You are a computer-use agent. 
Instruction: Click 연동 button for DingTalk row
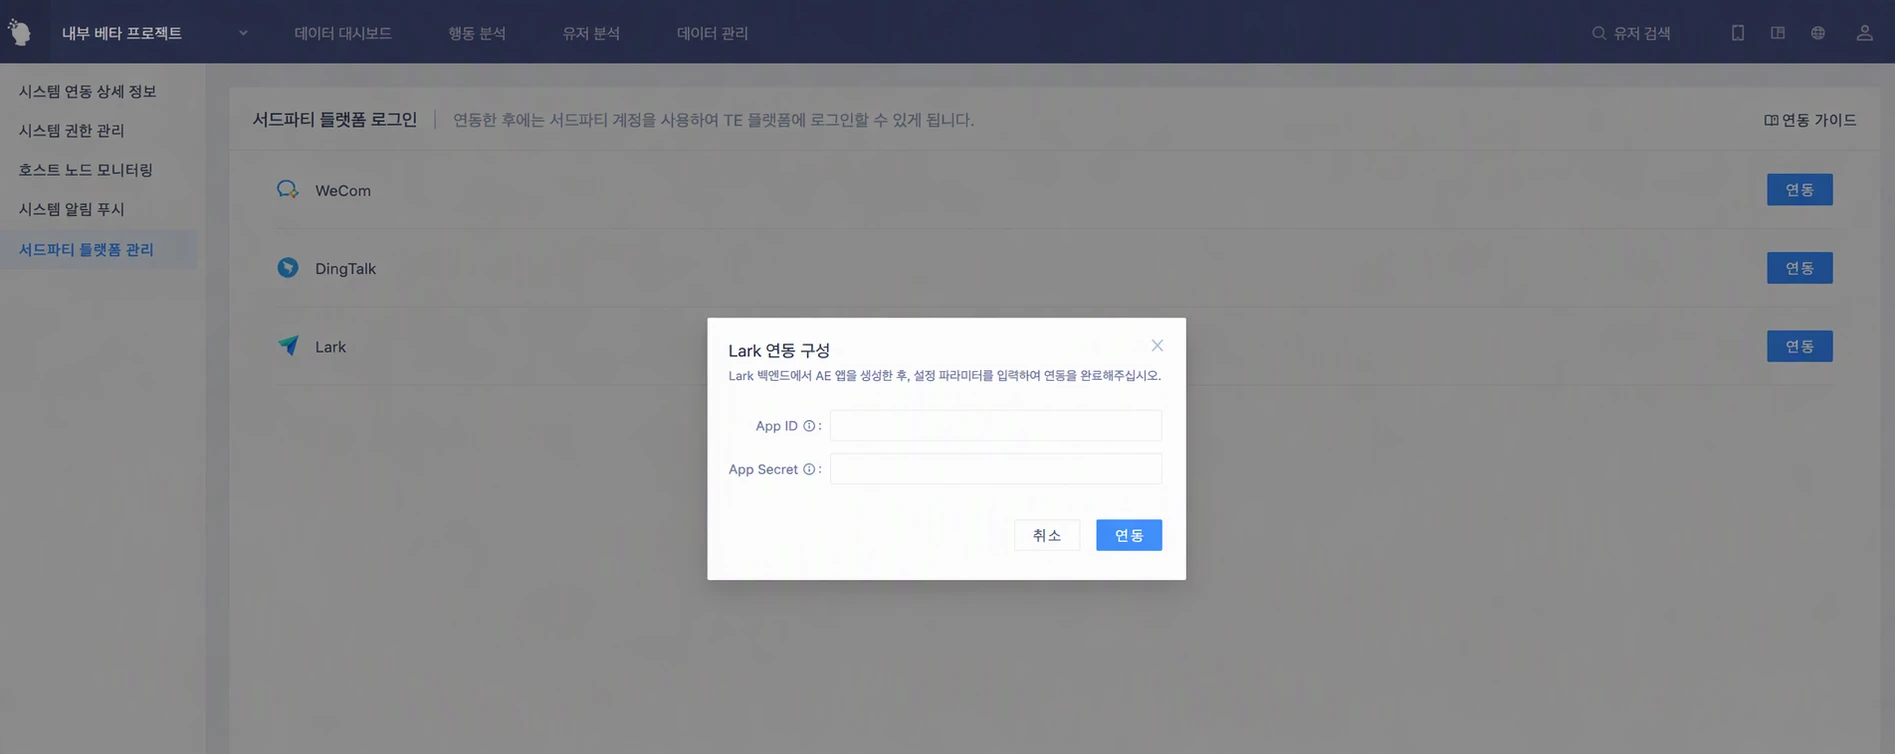pyautogui.click(x=1799, y=268)
